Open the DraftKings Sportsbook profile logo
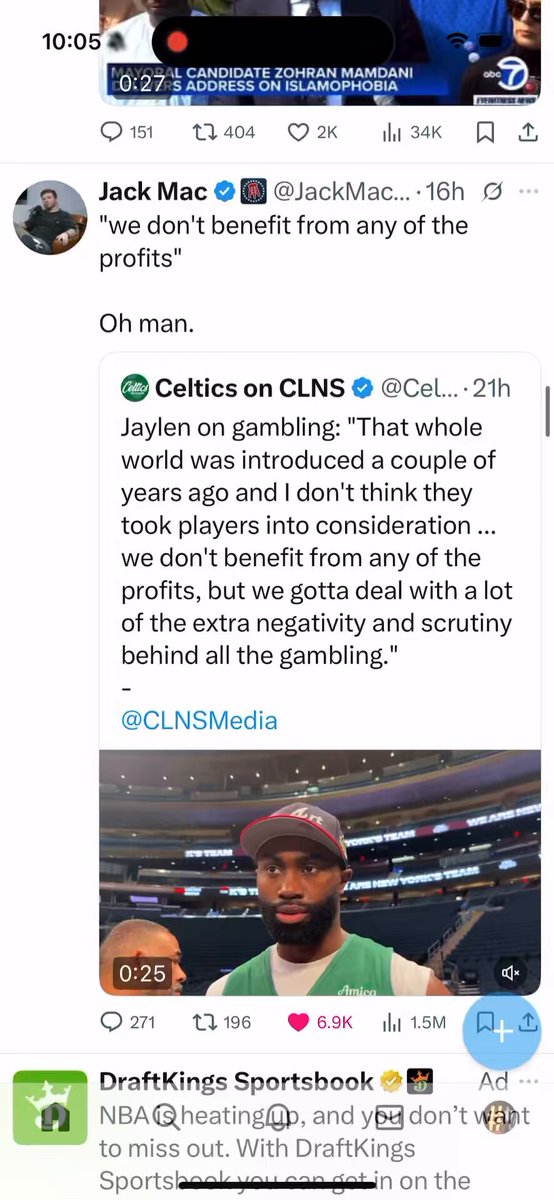The height and width of the screenshot is (1200, 554). pyautogui.click(x=50, y=1108)
